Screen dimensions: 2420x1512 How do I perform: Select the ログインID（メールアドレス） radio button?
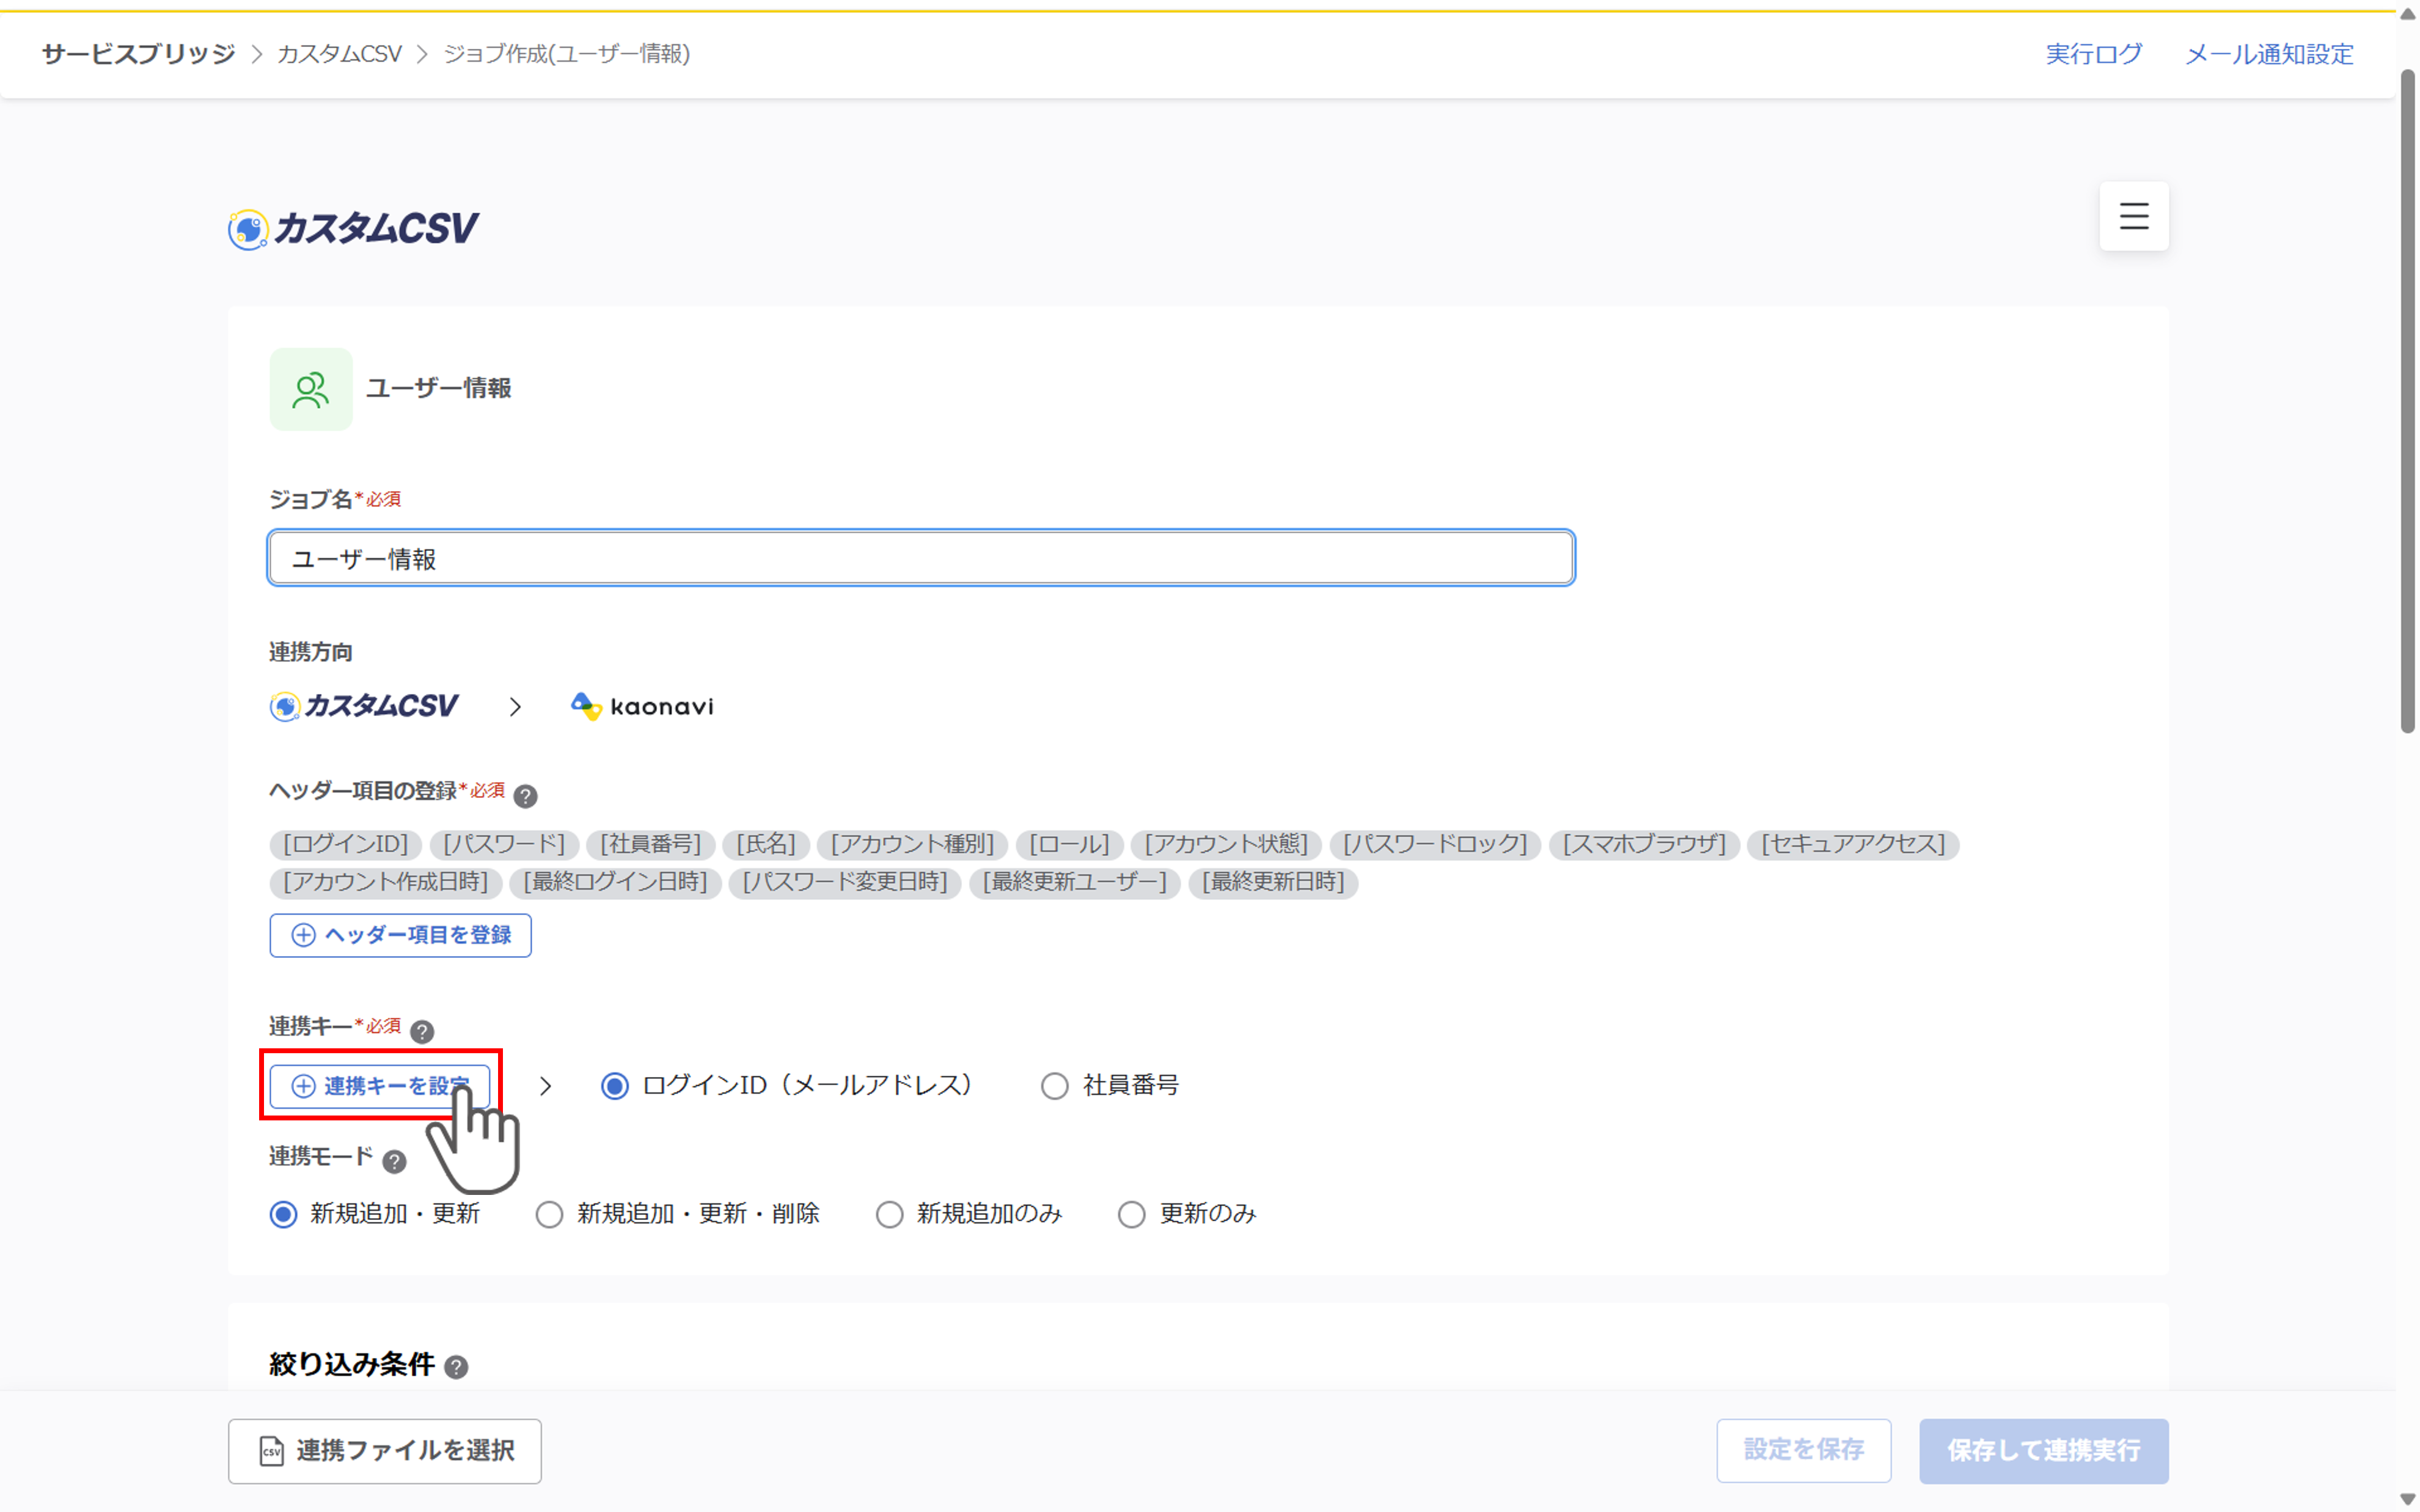[615, 1085]
